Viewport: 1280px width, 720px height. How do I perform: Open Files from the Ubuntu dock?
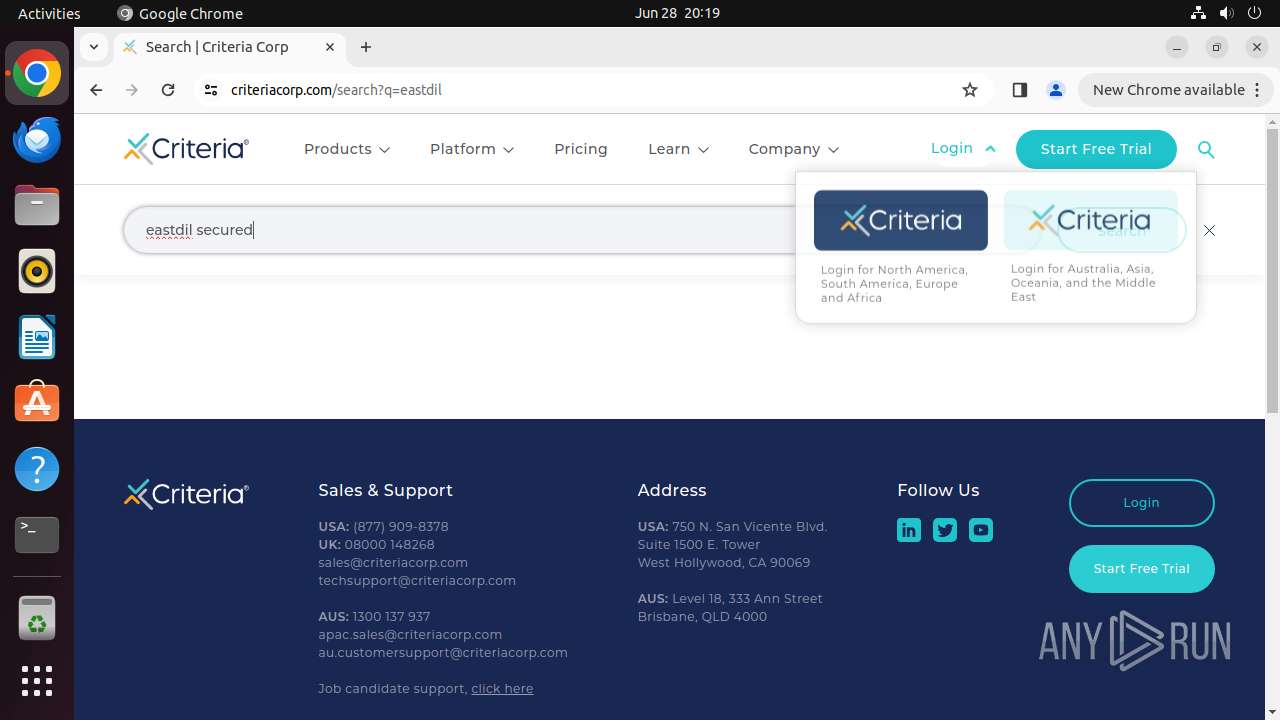pyautogui.click(x=37, y=206)
